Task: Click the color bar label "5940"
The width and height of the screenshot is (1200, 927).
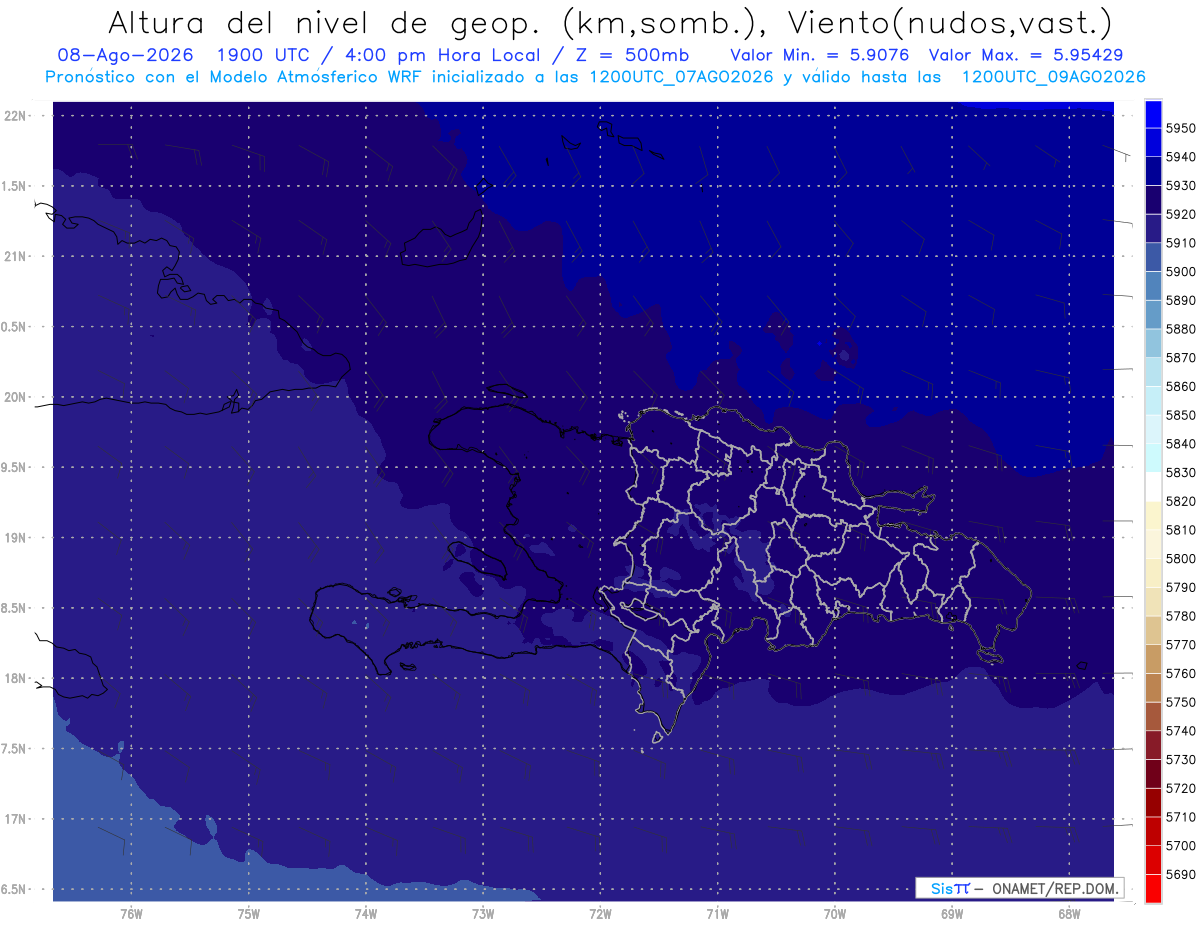Action: click(x=1181, y=157)
